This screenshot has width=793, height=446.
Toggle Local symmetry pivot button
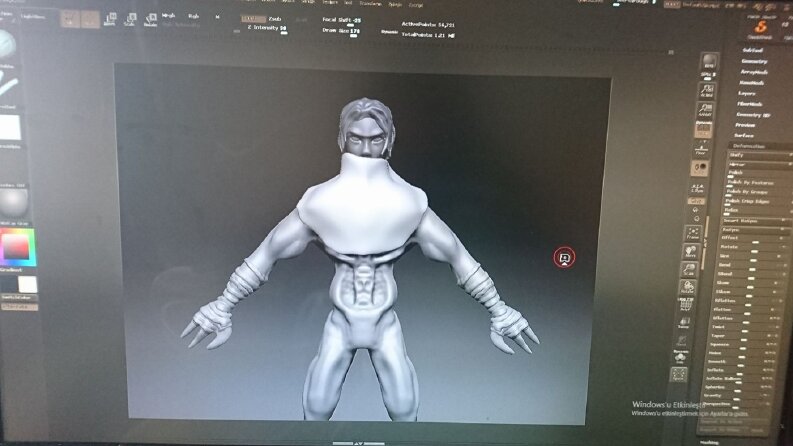(700, 168)
